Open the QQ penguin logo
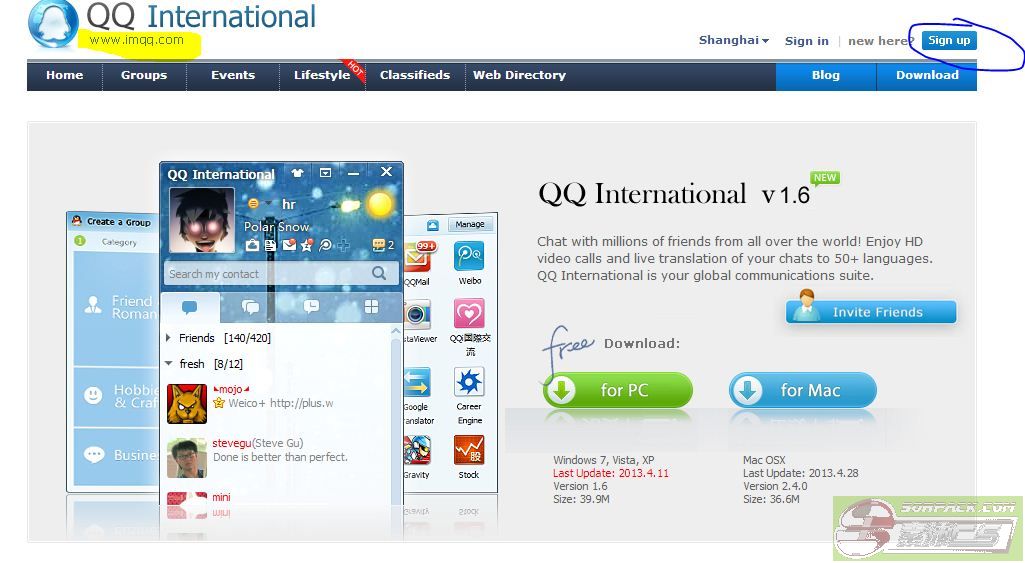 click(51, 24)
